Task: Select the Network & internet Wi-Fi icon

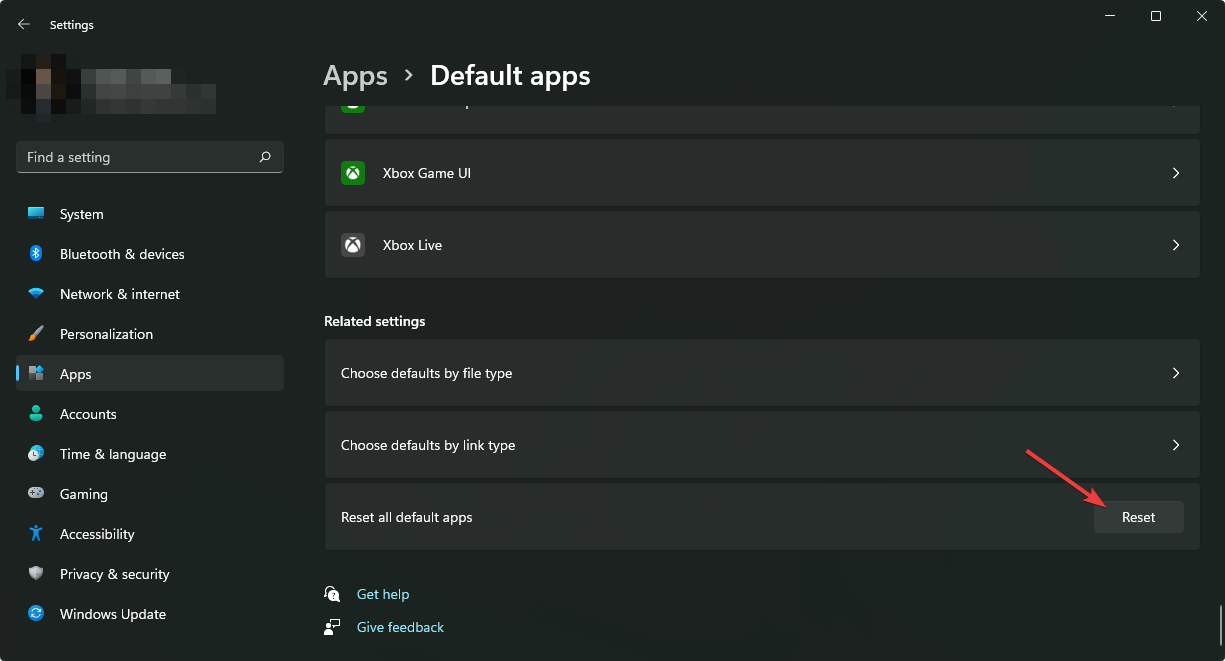Action: 36,294
